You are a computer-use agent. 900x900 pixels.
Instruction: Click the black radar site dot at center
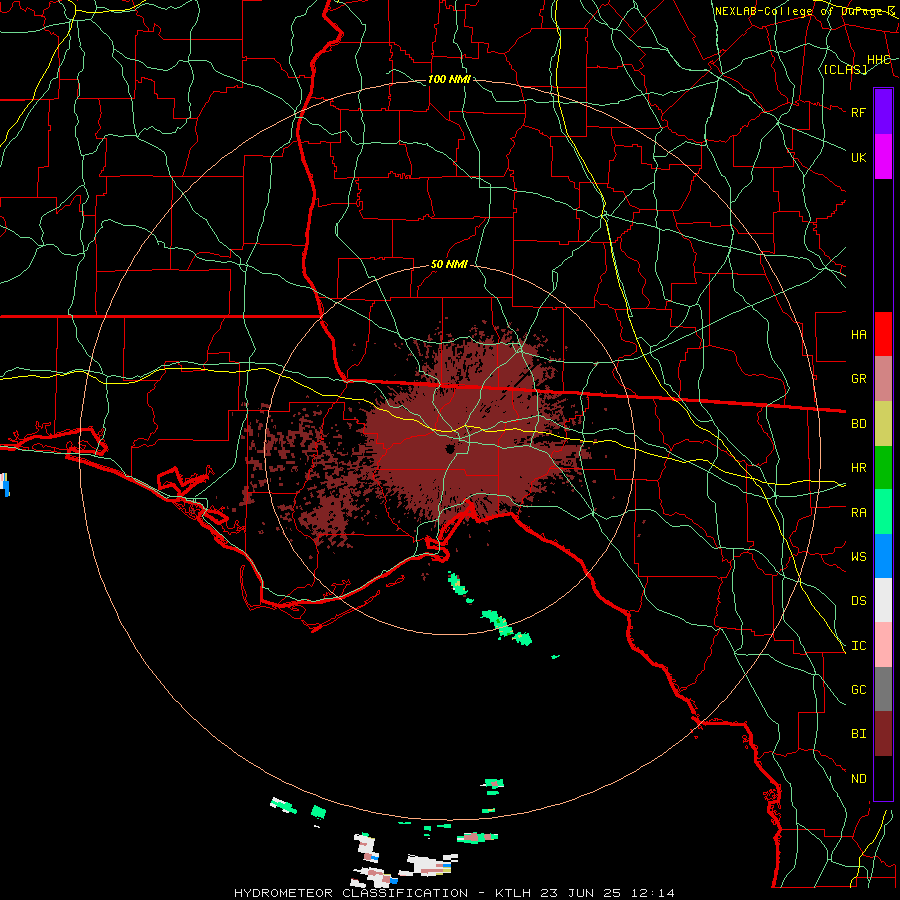pos(450,448)
